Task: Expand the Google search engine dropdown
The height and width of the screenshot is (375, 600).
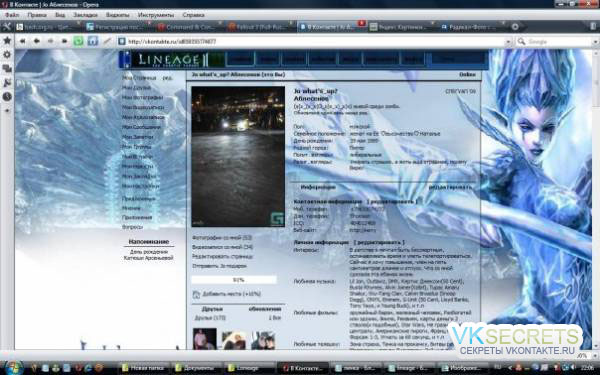Action: tap(596, 42)
